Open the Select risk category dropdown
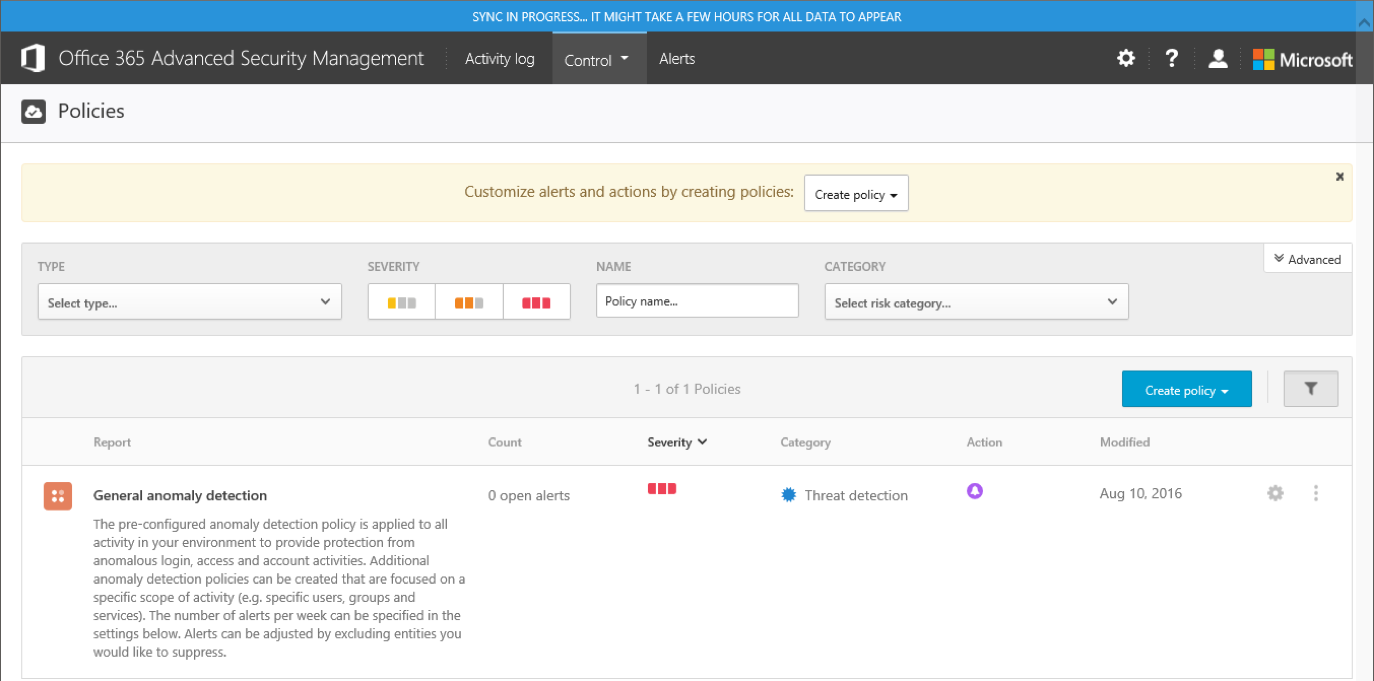This screenshot has width=1374, height=681. (x=975, y=301)
